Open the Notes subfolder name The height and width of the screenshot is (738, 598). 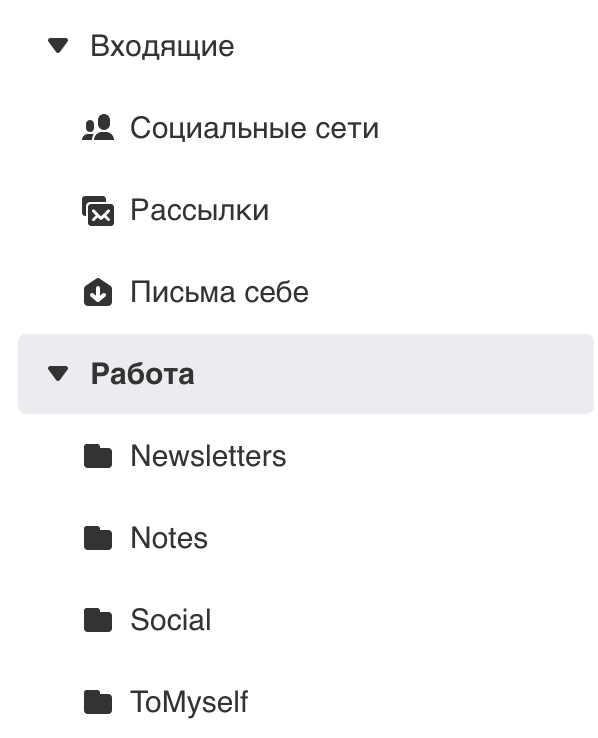pyautogui.click(x=169, y=537)
